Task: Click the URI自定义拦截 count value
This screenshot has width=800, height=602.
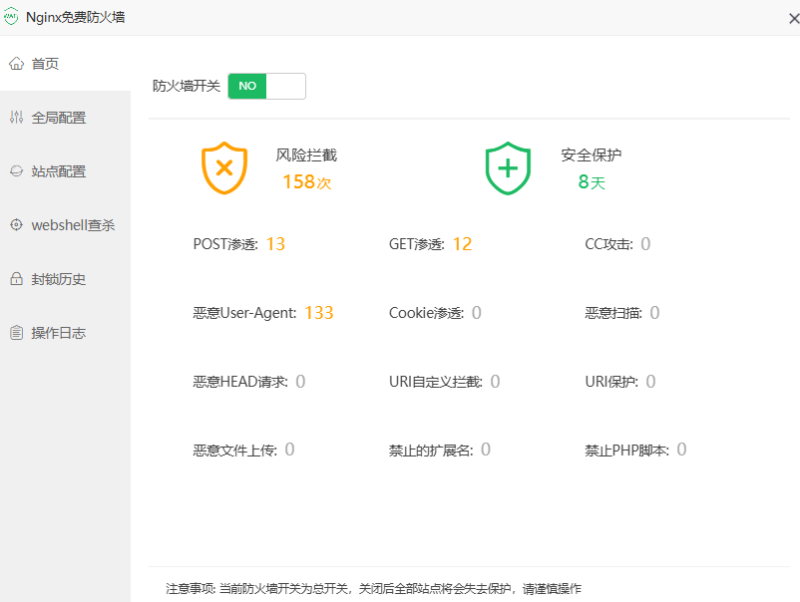Action: [495, 382]
